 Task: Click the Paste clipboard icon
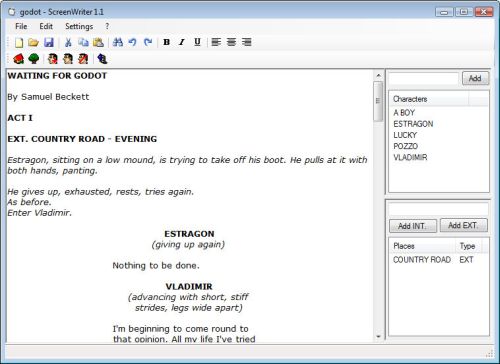click(x=98, y=42)
